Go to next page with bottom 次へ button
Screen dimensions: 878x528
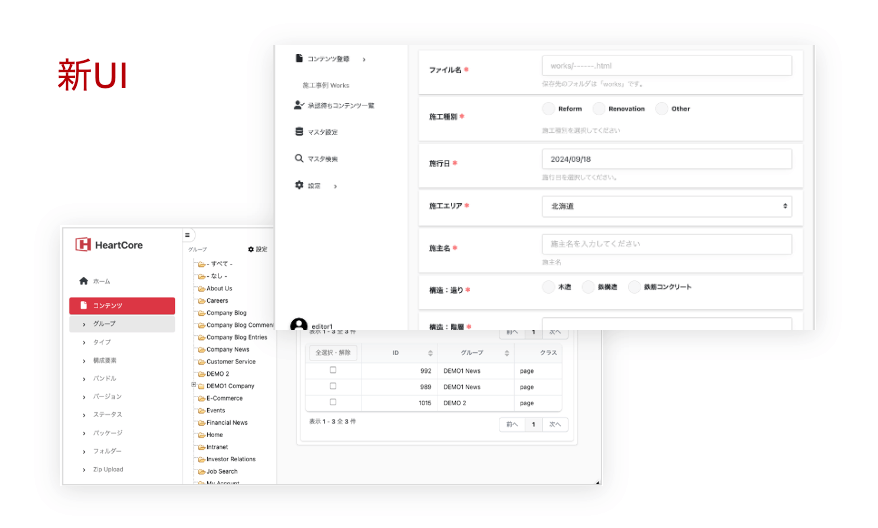[556, 424]
